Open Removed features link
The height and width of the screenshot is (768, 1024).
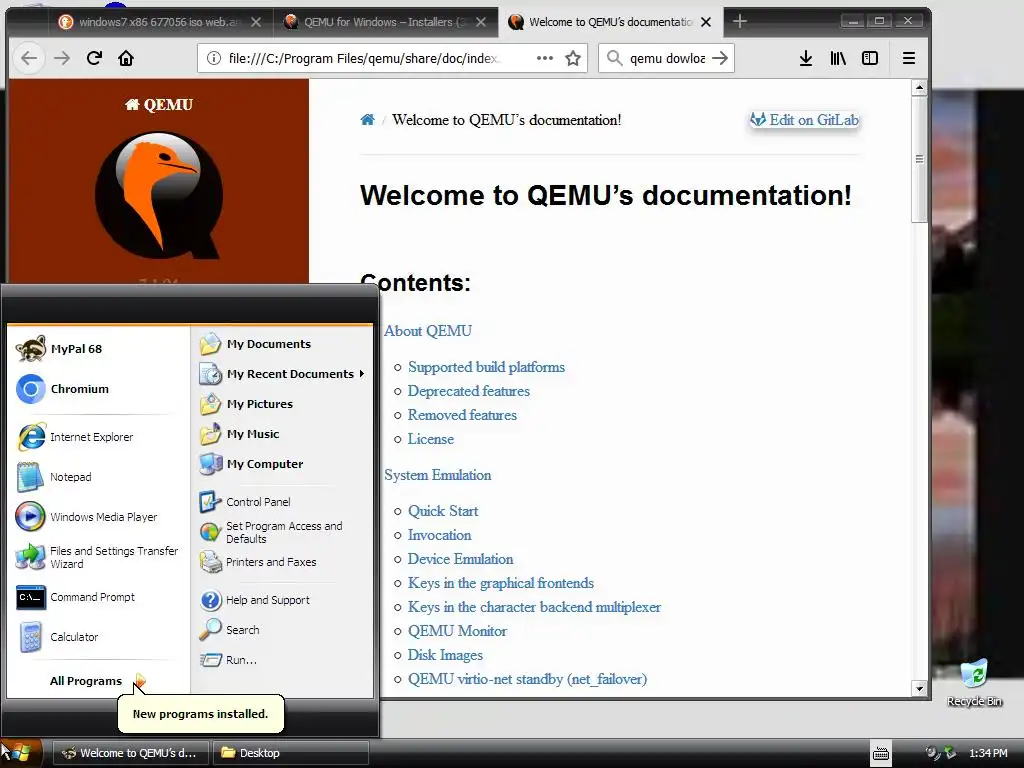tap(462, 415)
